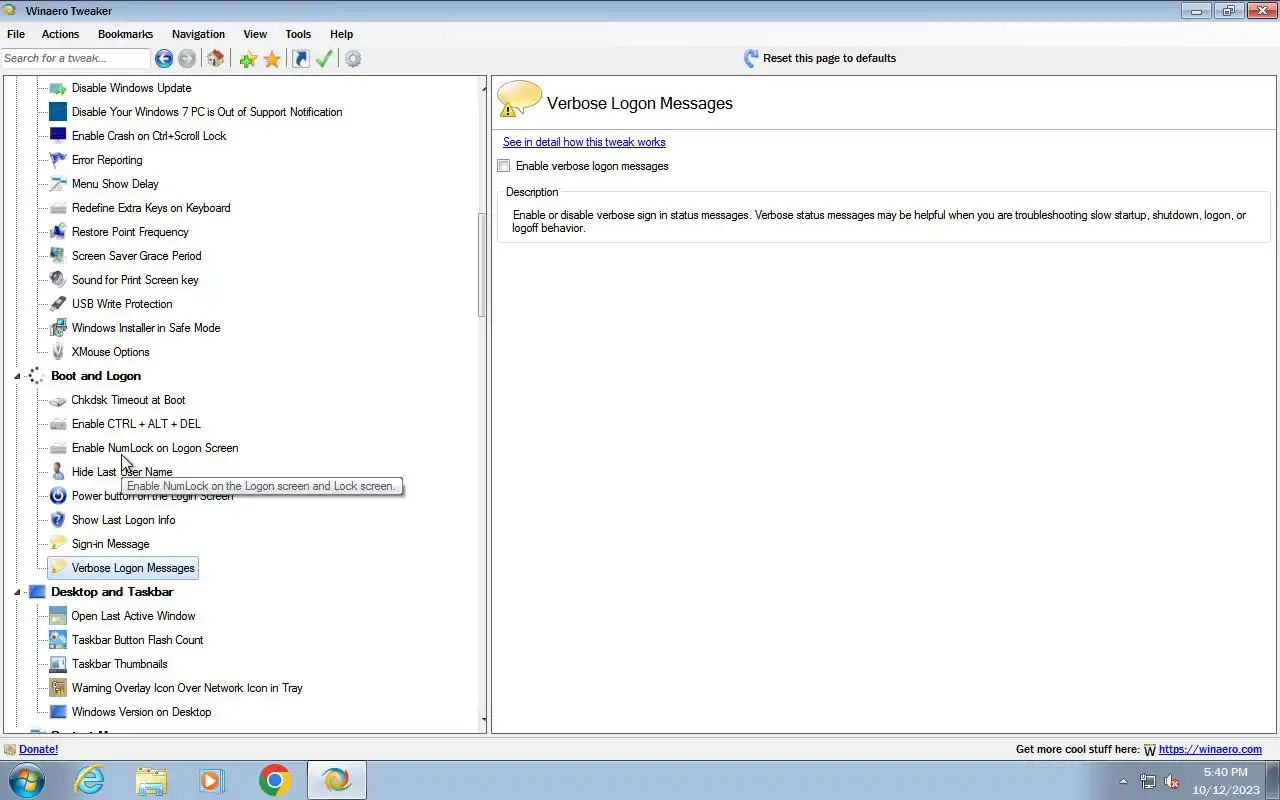1280x800 pixels.
Task: Click the Restore Point Frequency icon
Action: pyautogui.click(x=58, y=232)
